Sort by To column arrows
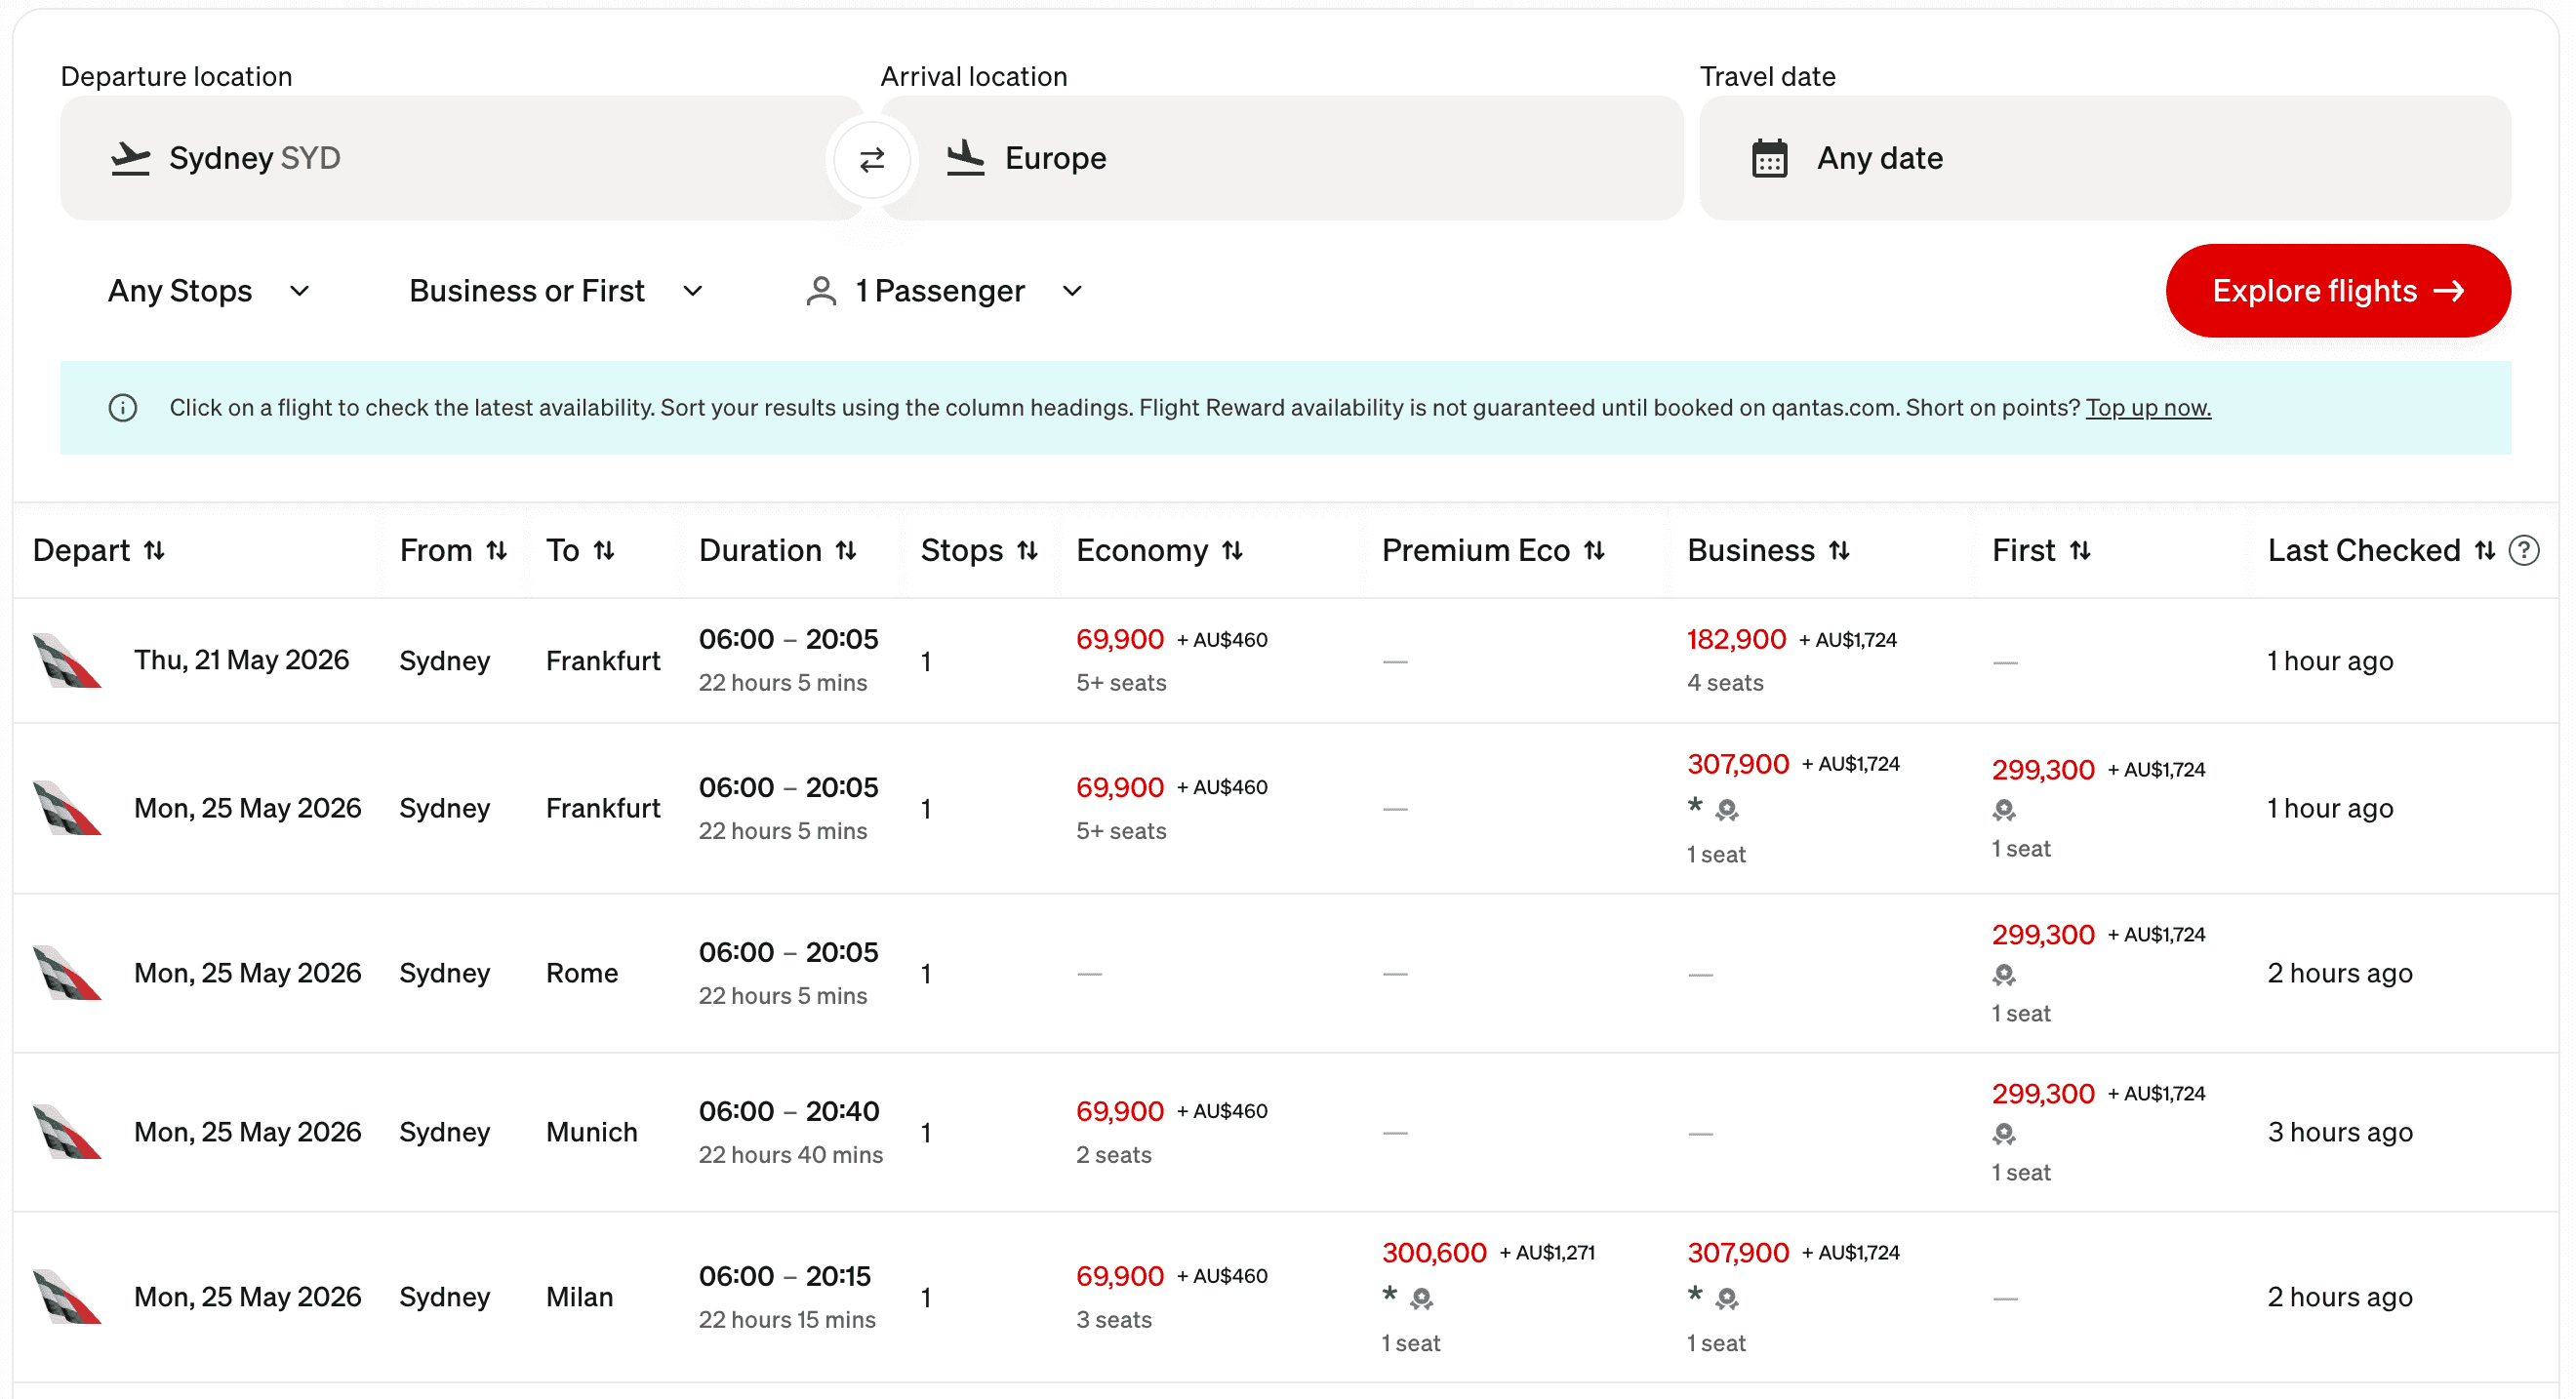This screenshot has height=1399, width=2576. pos(603,550)
